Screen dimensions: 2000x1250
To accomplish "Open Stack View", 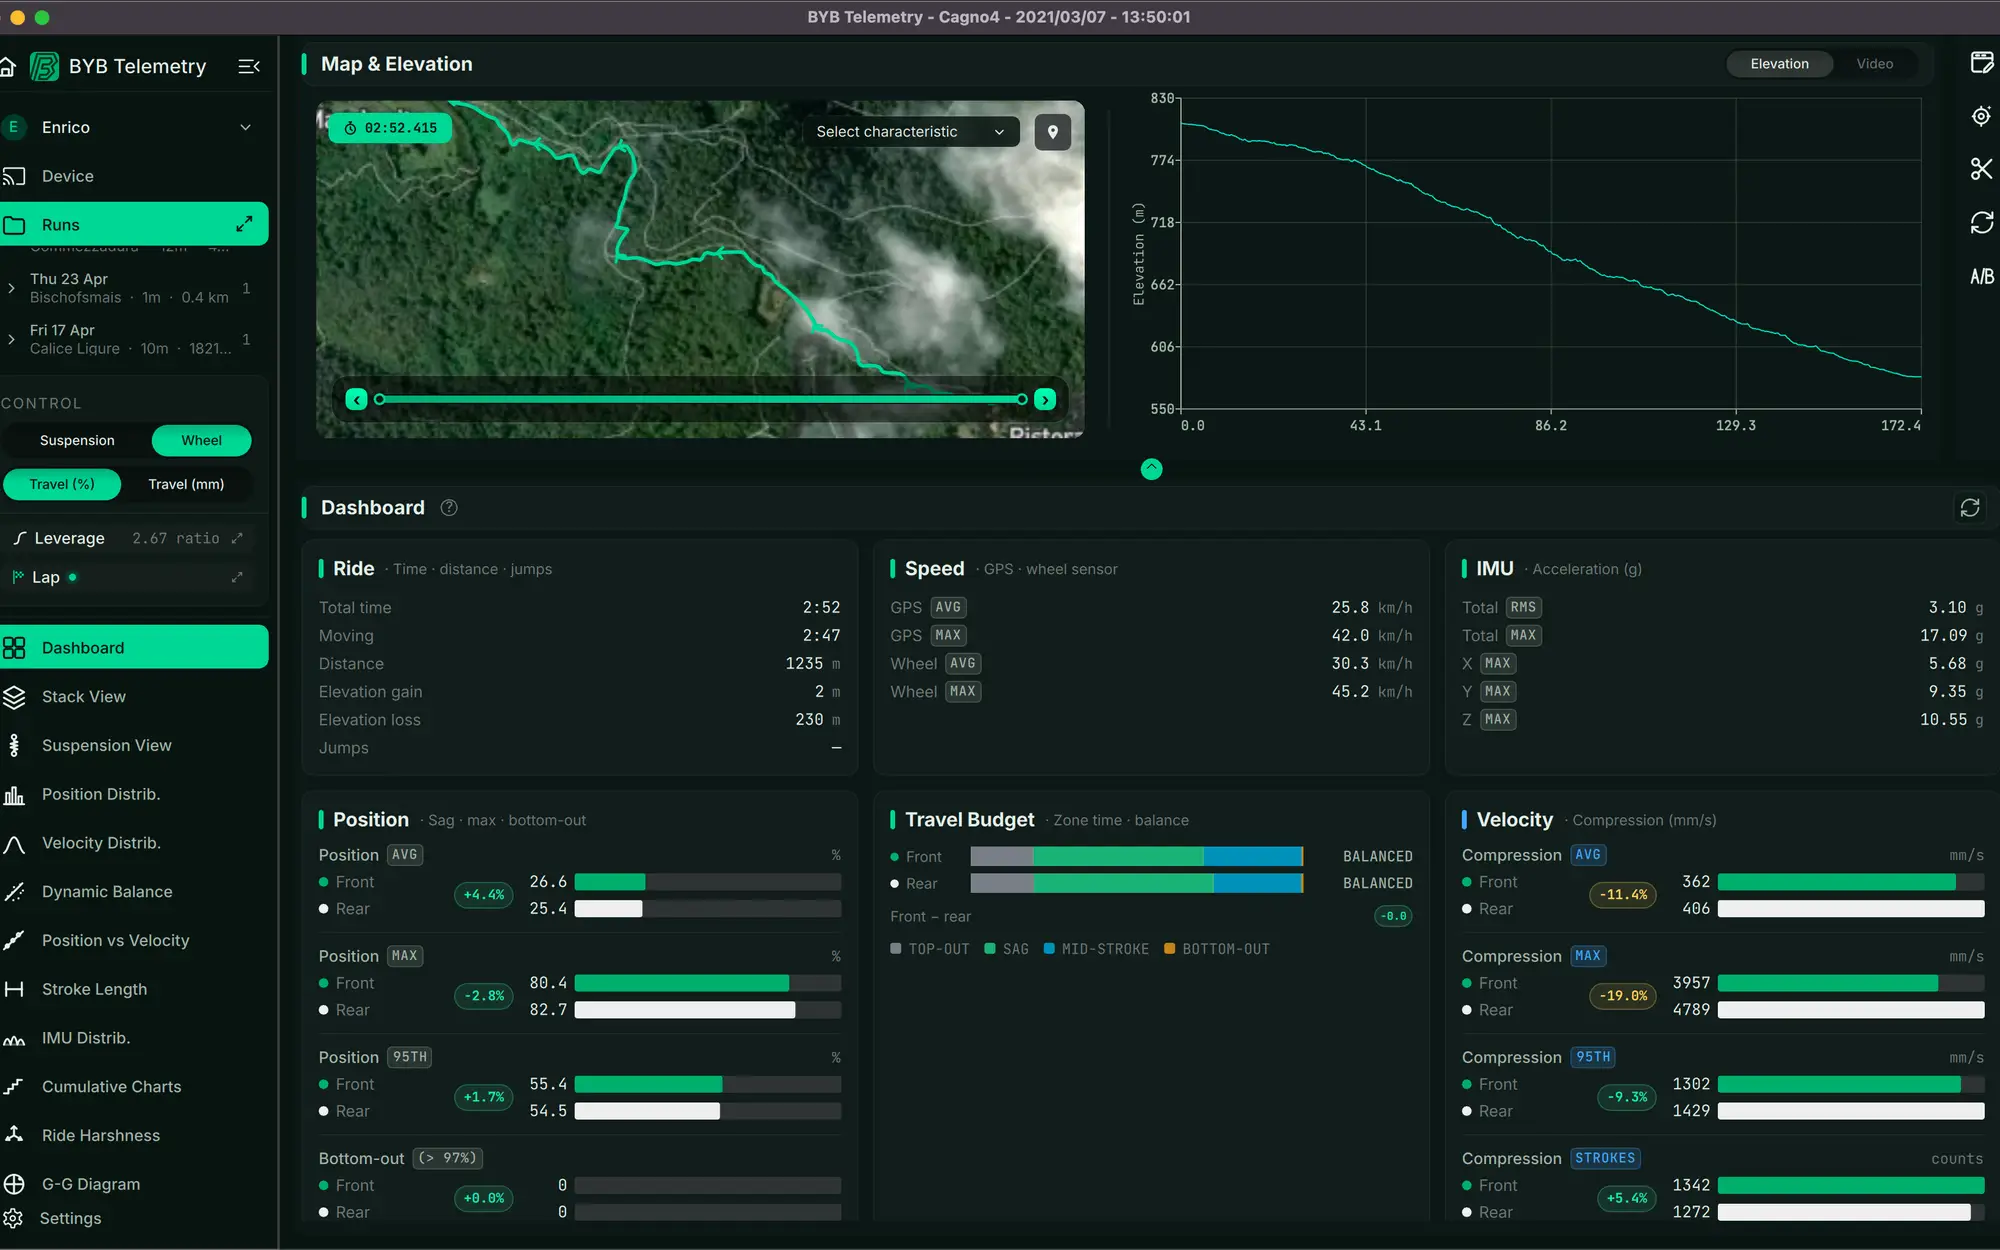I will (x=134, y=697).
